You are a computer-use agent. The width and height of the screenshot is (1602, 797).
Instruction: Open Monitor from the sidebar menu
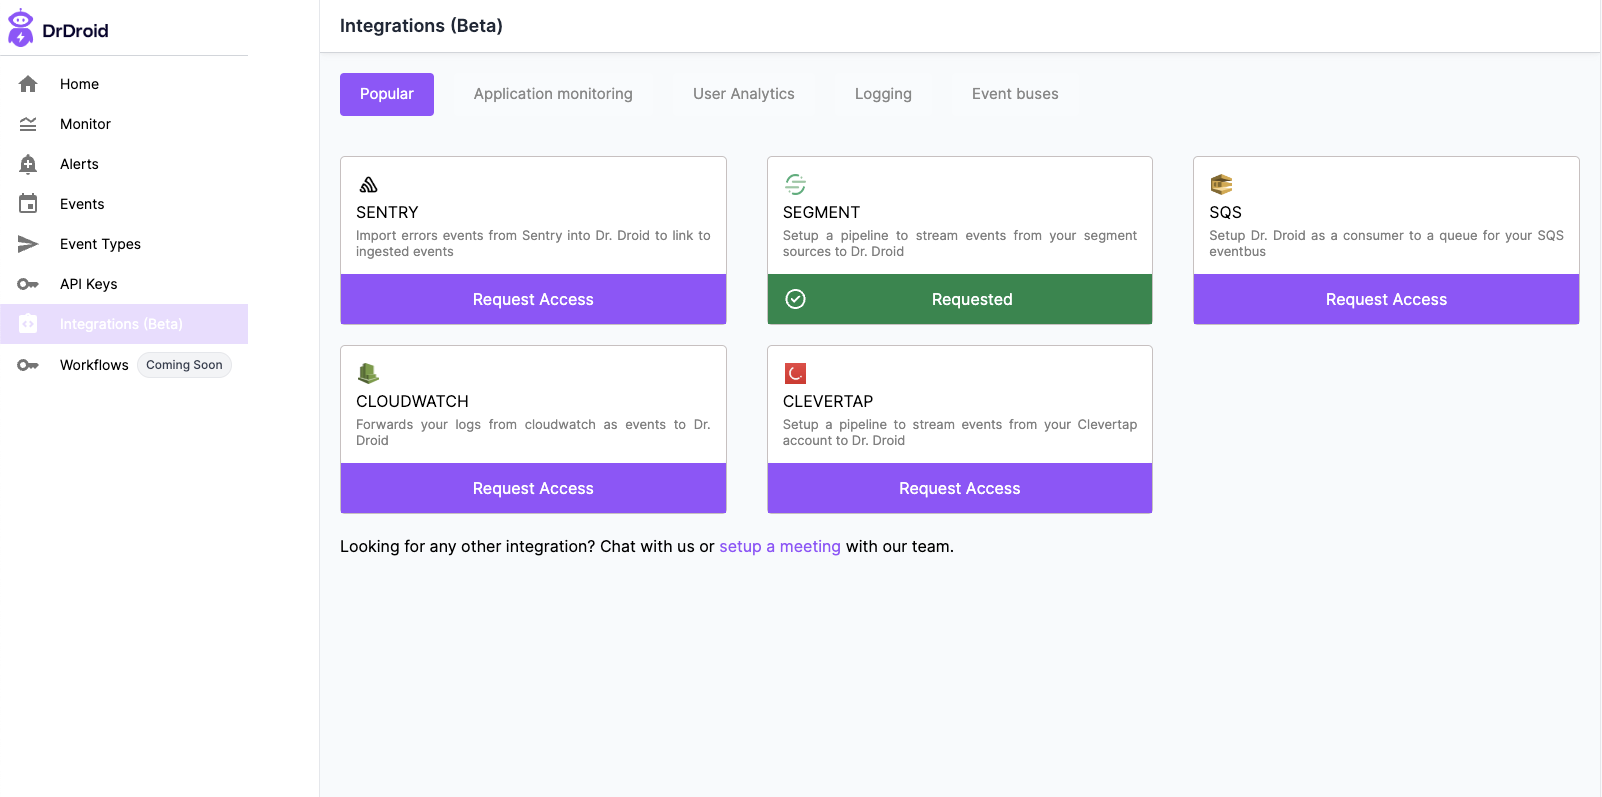coord(85,124)
